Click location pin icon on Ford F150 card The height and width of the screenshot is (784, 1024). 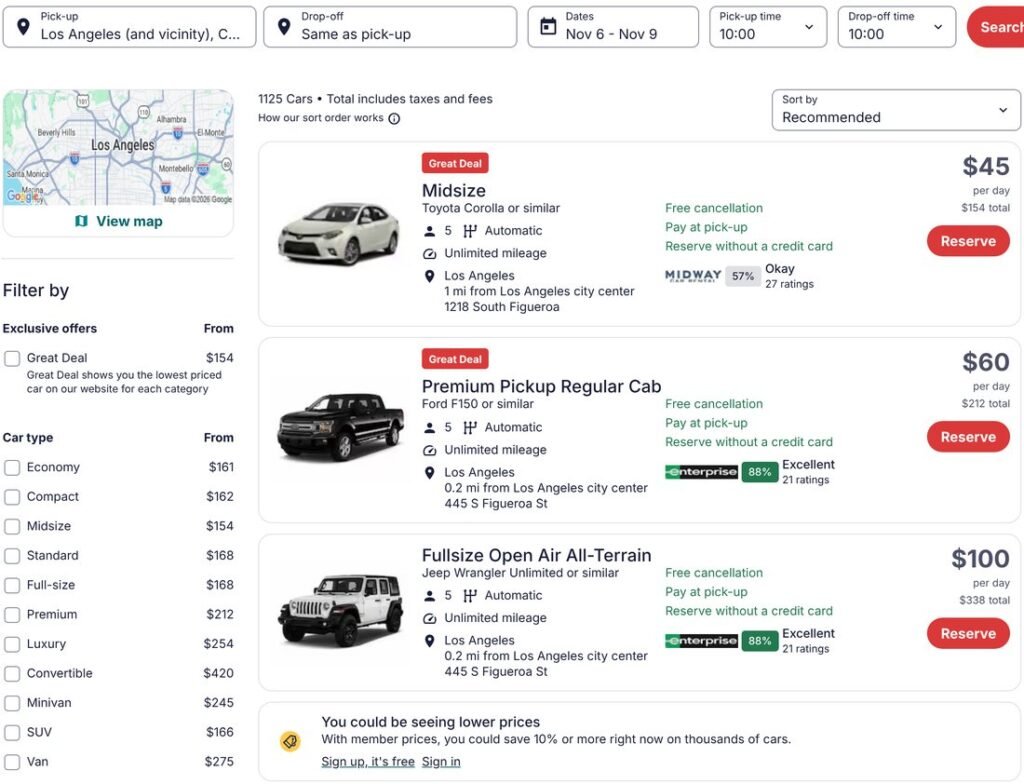[430, 473]
